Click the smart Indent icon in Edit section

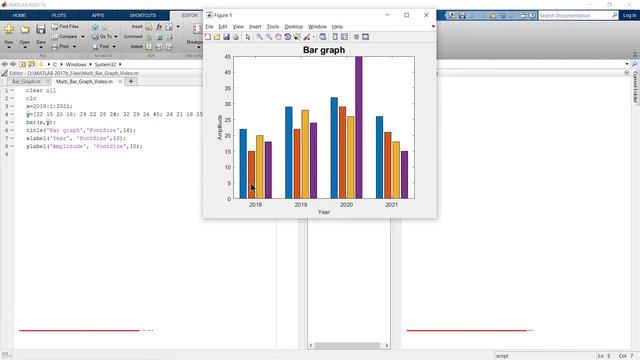149,47
